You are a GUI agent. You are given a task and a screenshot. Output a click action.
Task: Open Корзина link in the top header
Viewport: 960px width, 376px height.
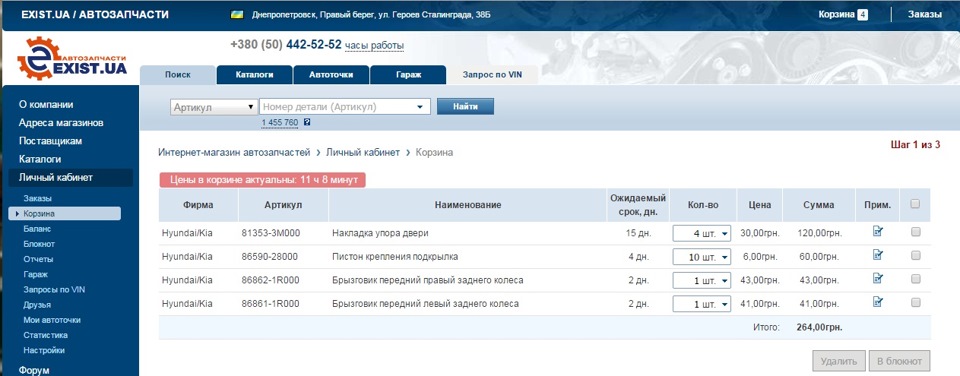836,15
